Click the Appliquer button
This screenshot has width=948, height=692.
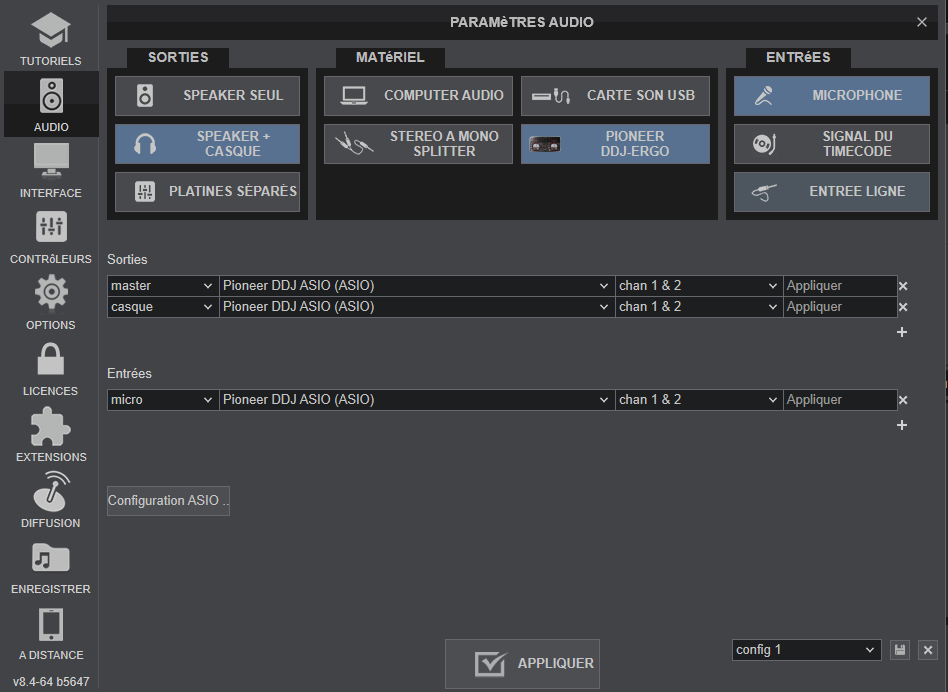pos(522,664)
